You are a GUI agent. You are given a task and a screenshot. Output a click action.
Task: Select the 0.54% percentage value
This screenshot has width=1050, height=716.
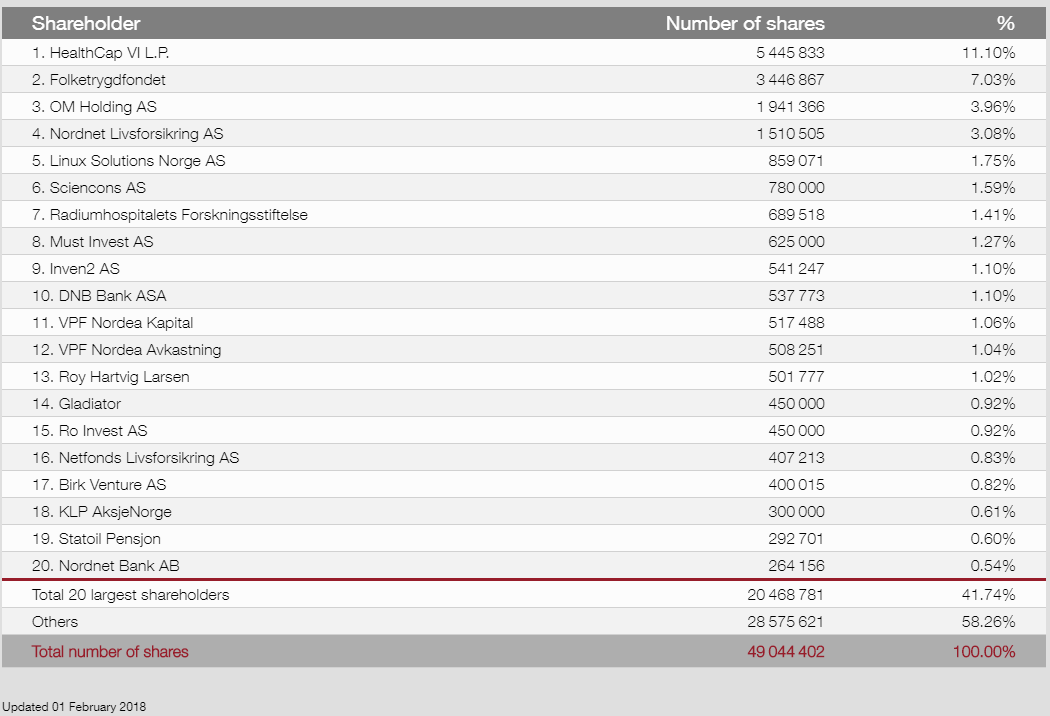pos(993,566)
